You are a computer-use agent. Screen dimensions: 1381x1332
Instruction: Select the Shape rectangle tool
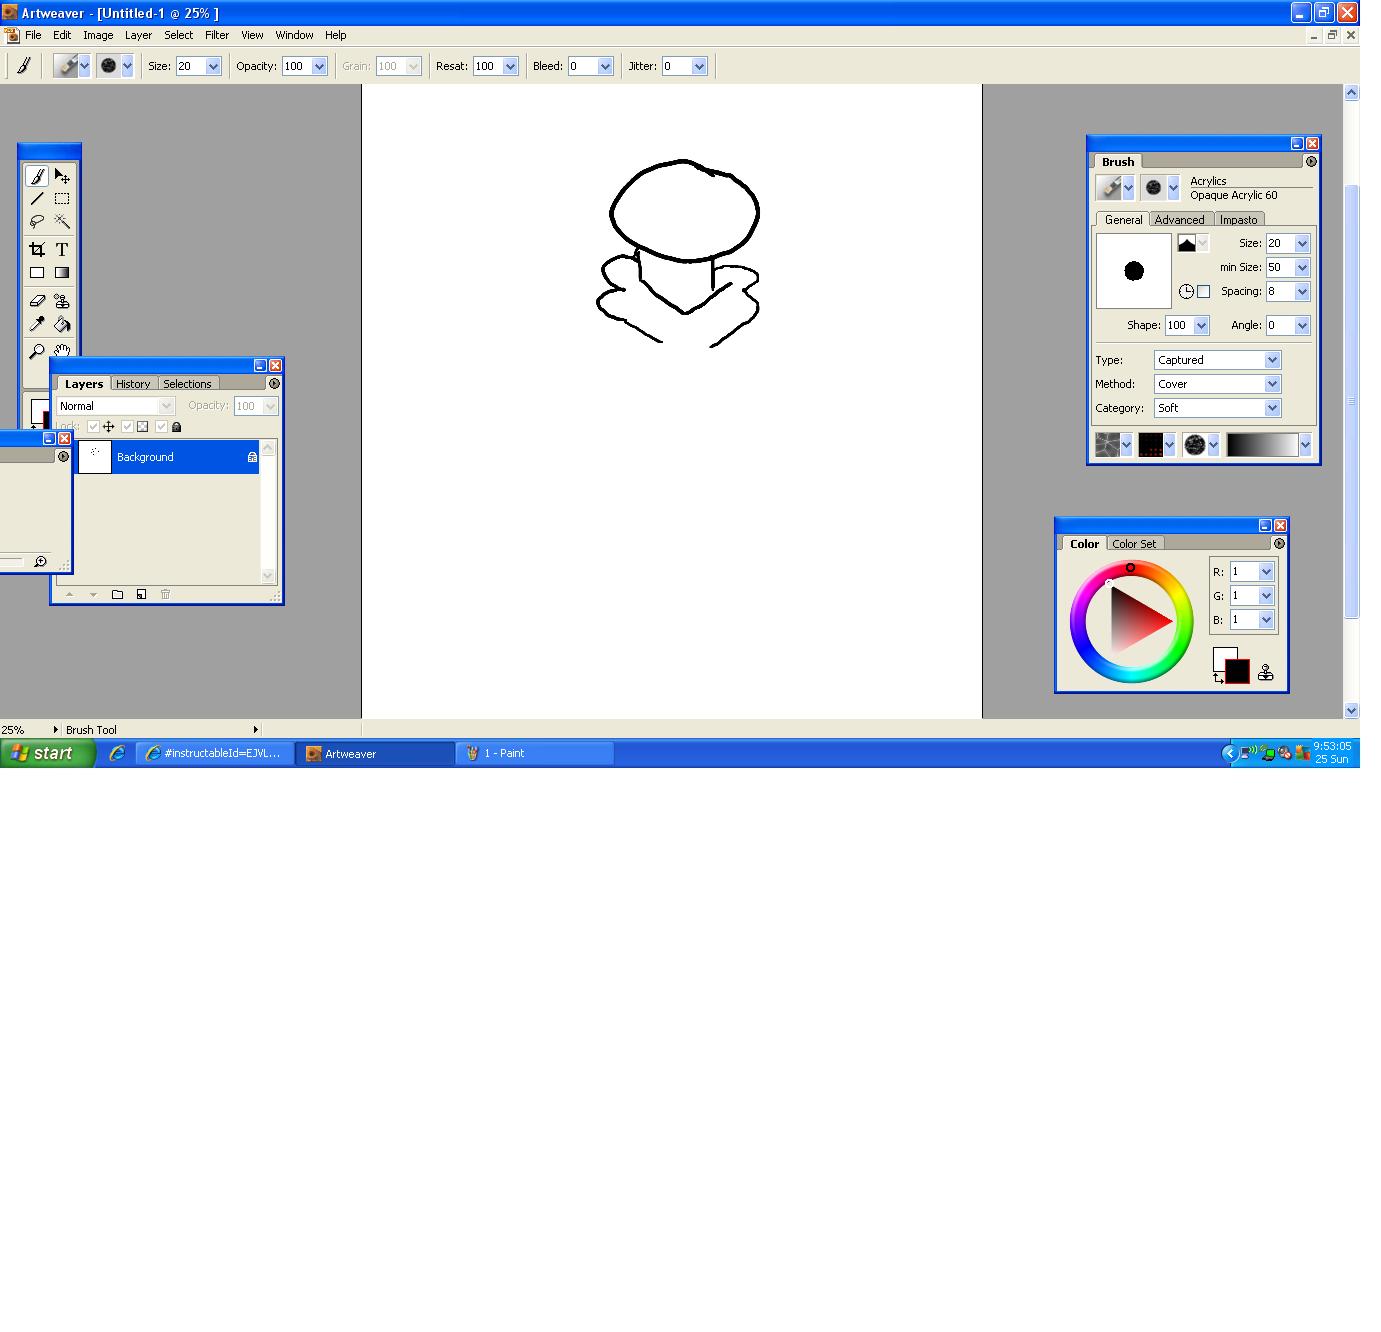[37, 272]
